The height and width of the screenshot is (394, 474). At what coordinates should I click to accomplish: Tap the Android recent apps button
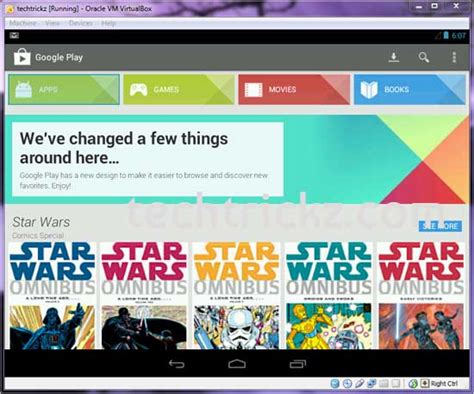(298, 364)
